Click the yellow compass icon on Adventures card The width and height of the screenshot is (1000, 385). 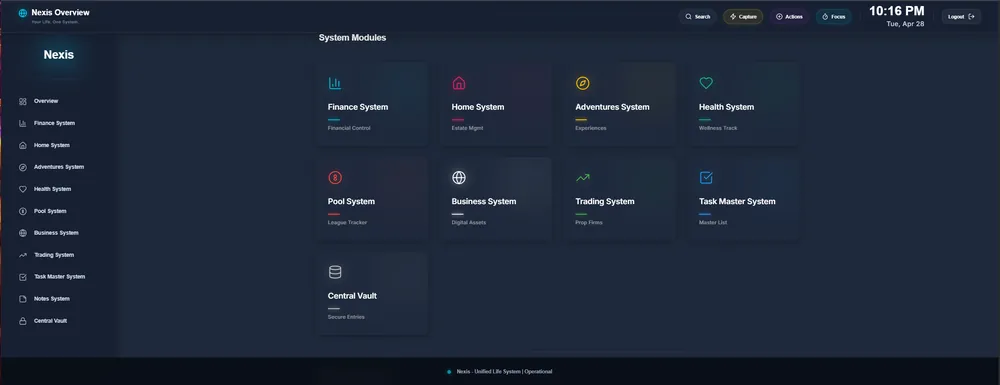[x=582, y=84]
